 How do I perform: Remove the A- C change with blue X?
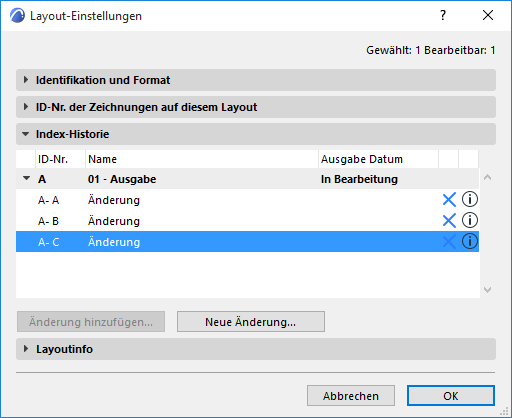pyautogui.click(x=449, y=242)
